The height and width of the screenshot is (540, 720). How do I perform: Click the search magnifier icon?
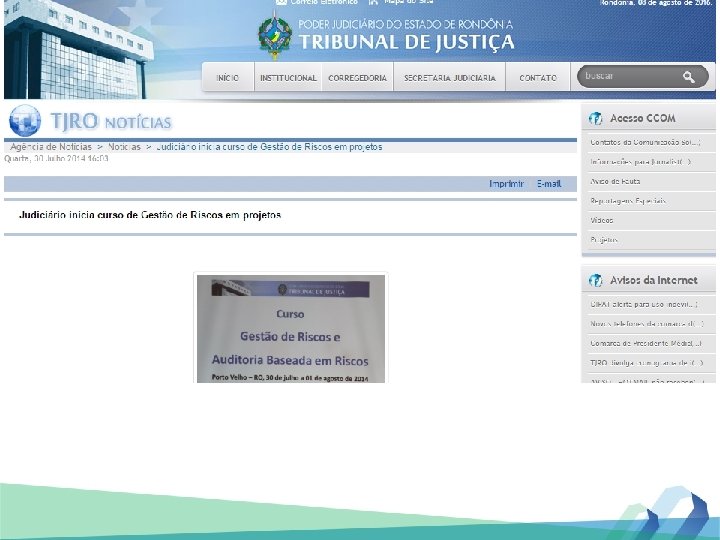(688, 77)
